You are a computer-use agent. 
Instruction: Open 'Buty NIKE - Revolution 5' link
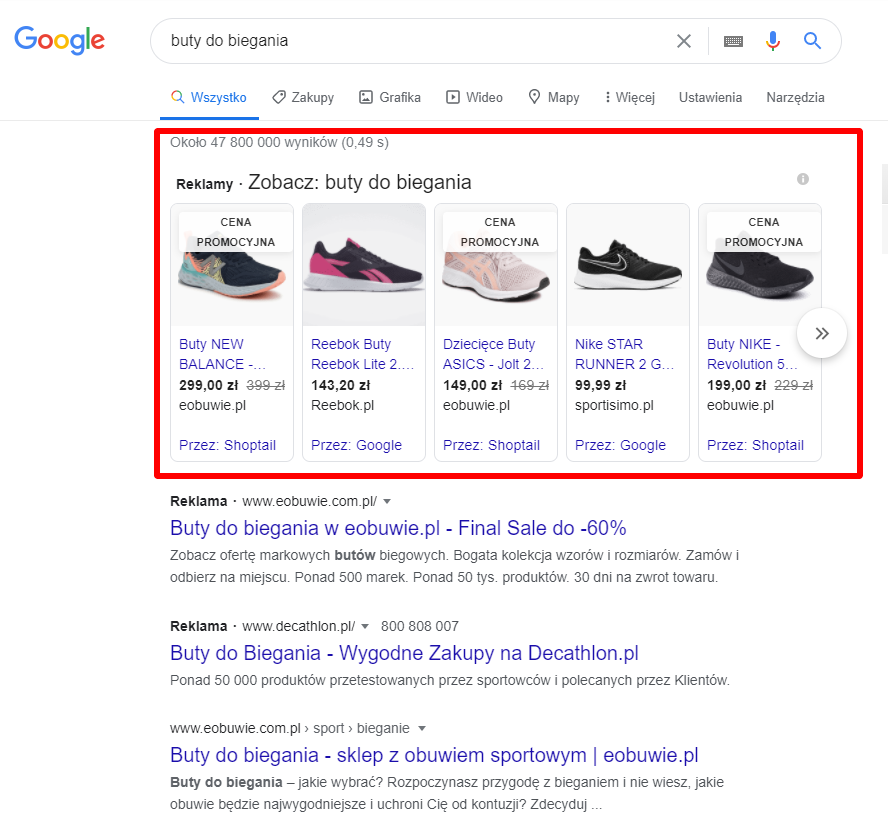click(752, 354)
